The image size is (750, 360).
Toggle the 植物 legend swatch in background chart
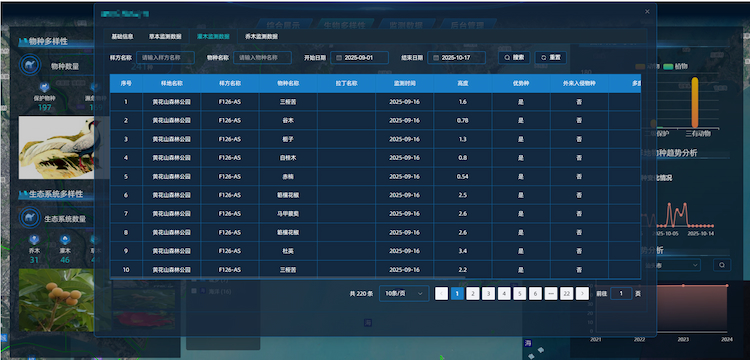pyautogui.click(x=668, y=66)
